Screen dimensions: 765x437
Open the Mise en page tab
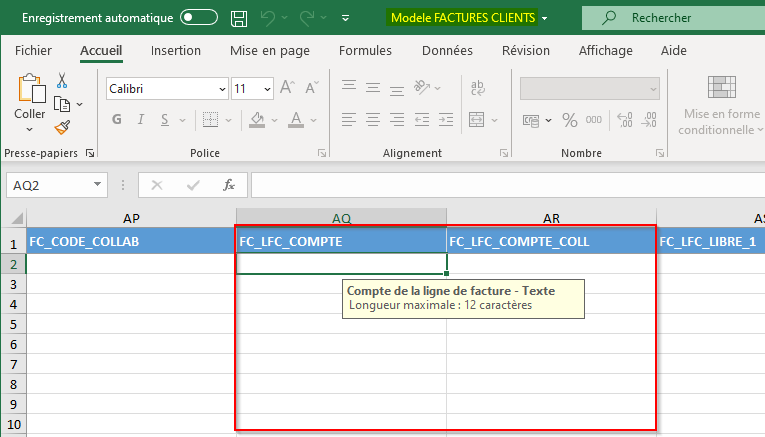pyautogui.click(x=270, y=51)
